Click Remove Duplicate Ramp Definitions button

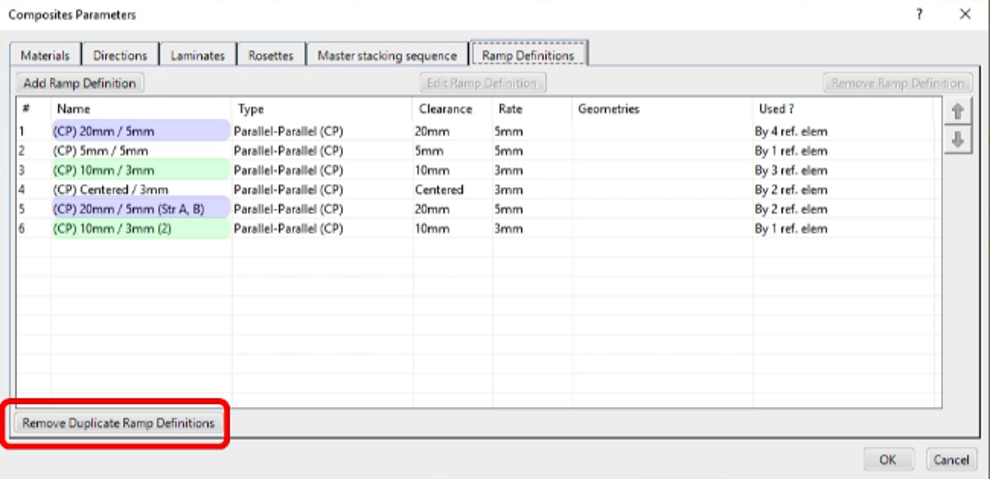[x=119, y=423]
